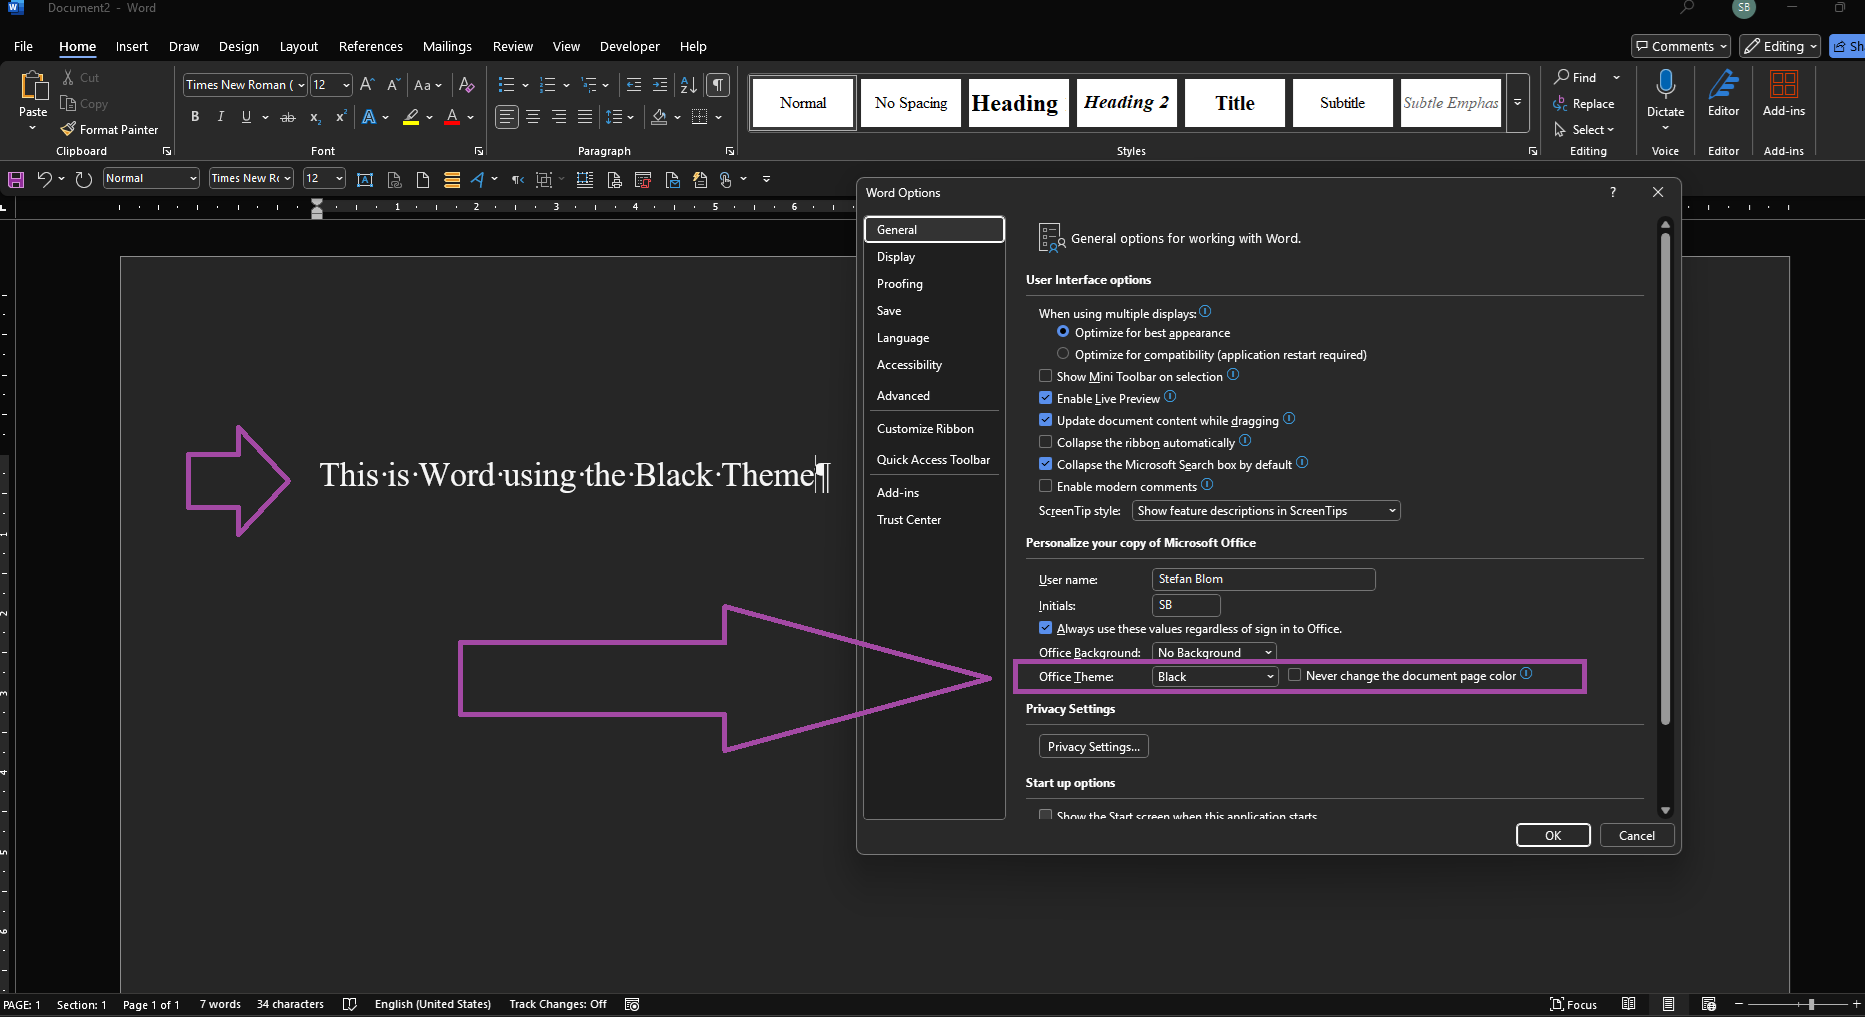Apply Strikethrough formatting
1865x1017 pixels.
coord(288,117)
